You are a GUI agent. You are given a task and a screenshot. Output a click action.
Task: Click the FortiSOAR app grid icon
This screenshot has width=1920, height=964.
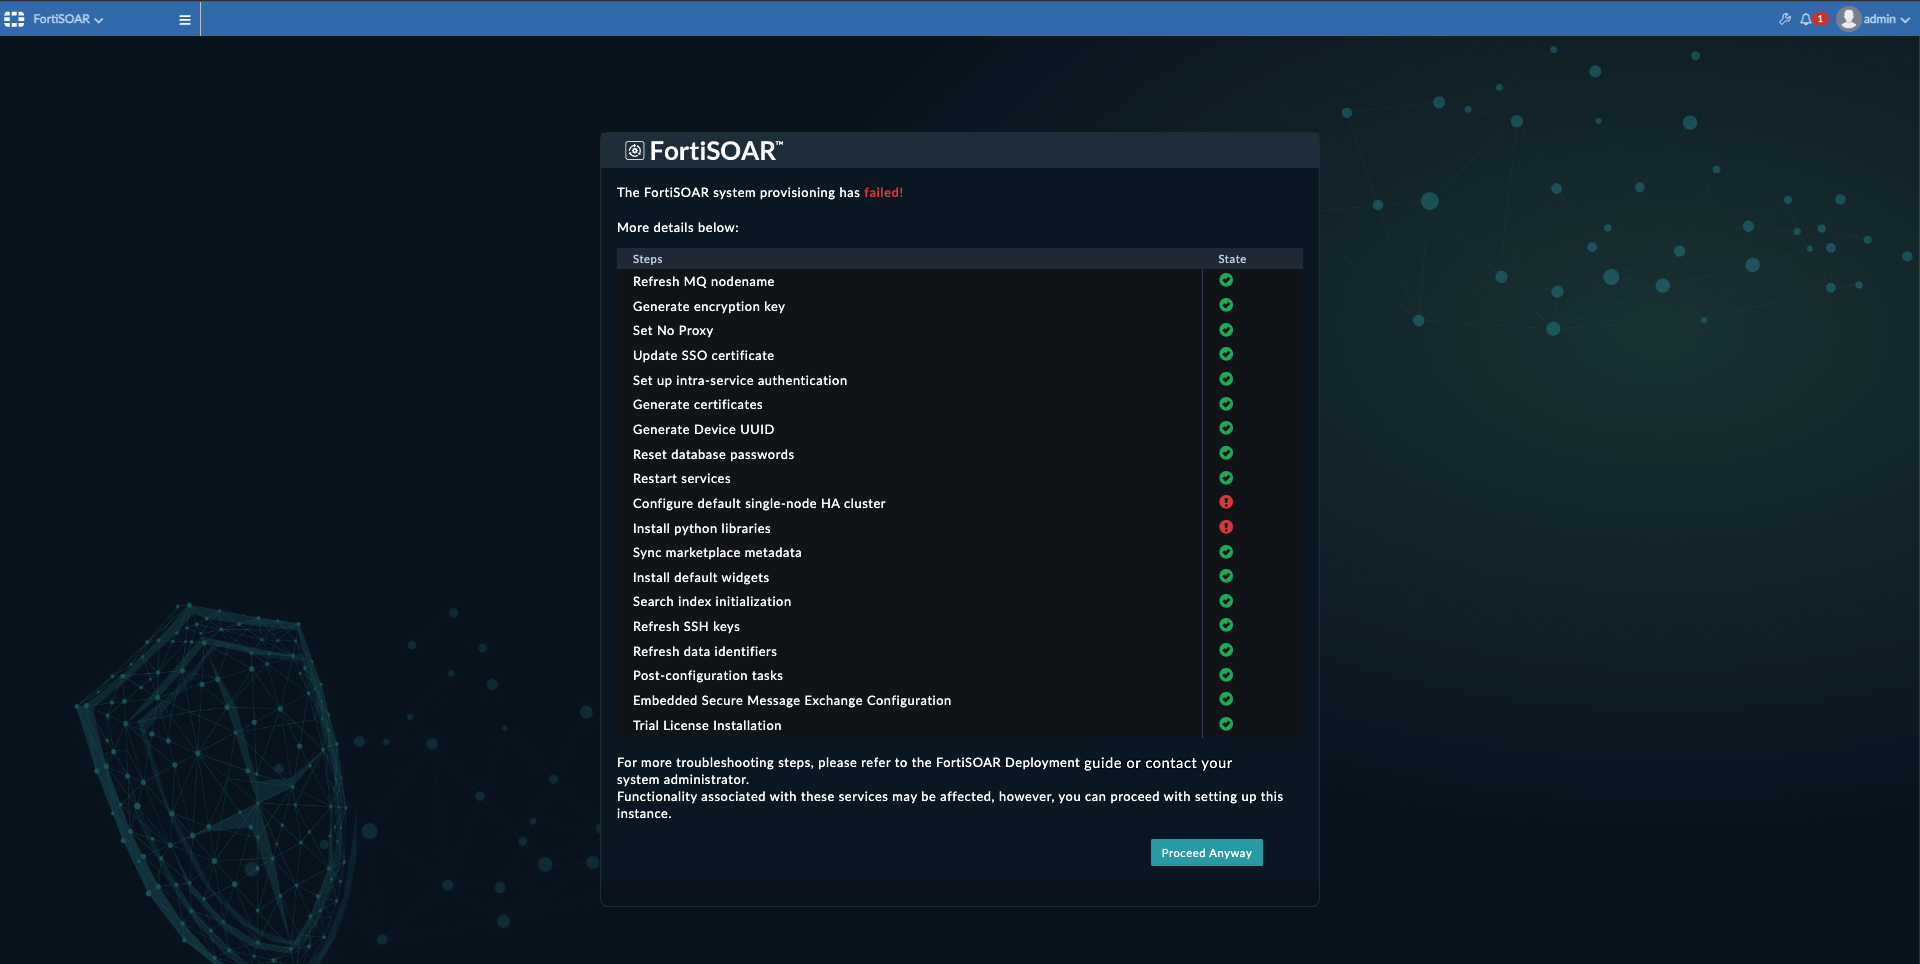point(14,19)
